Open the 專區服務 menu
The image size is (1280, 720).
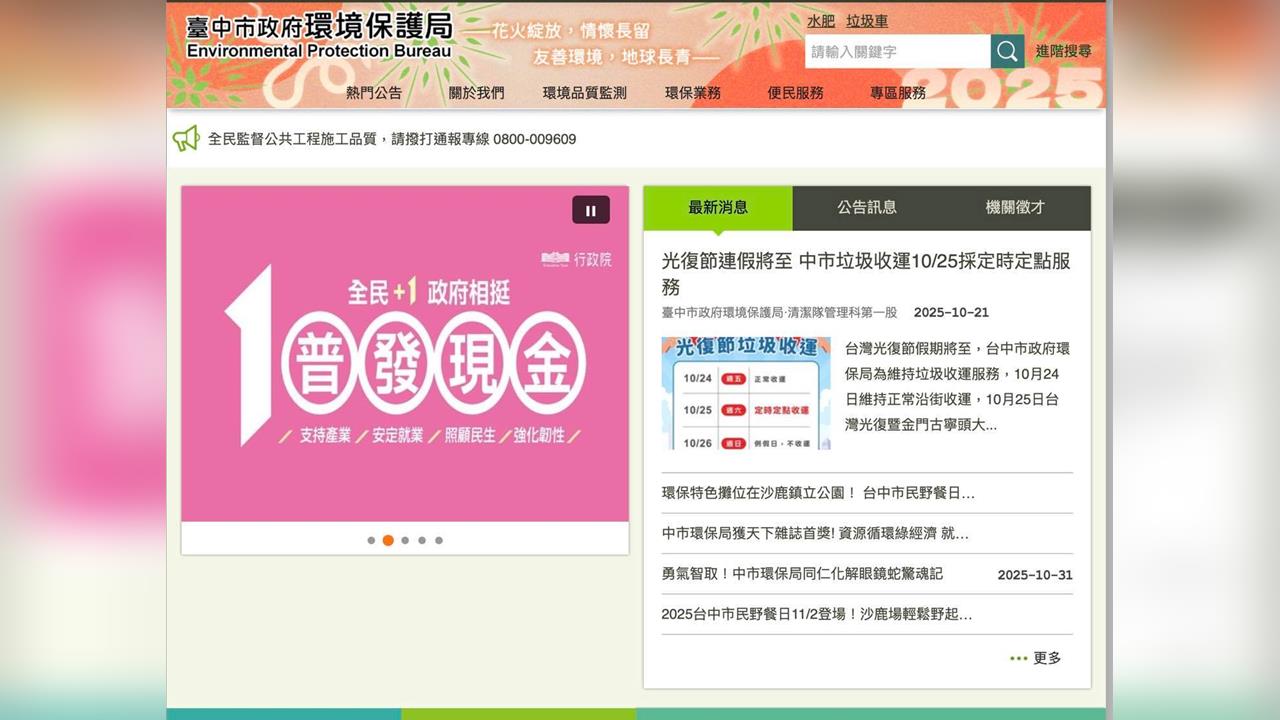897,92
